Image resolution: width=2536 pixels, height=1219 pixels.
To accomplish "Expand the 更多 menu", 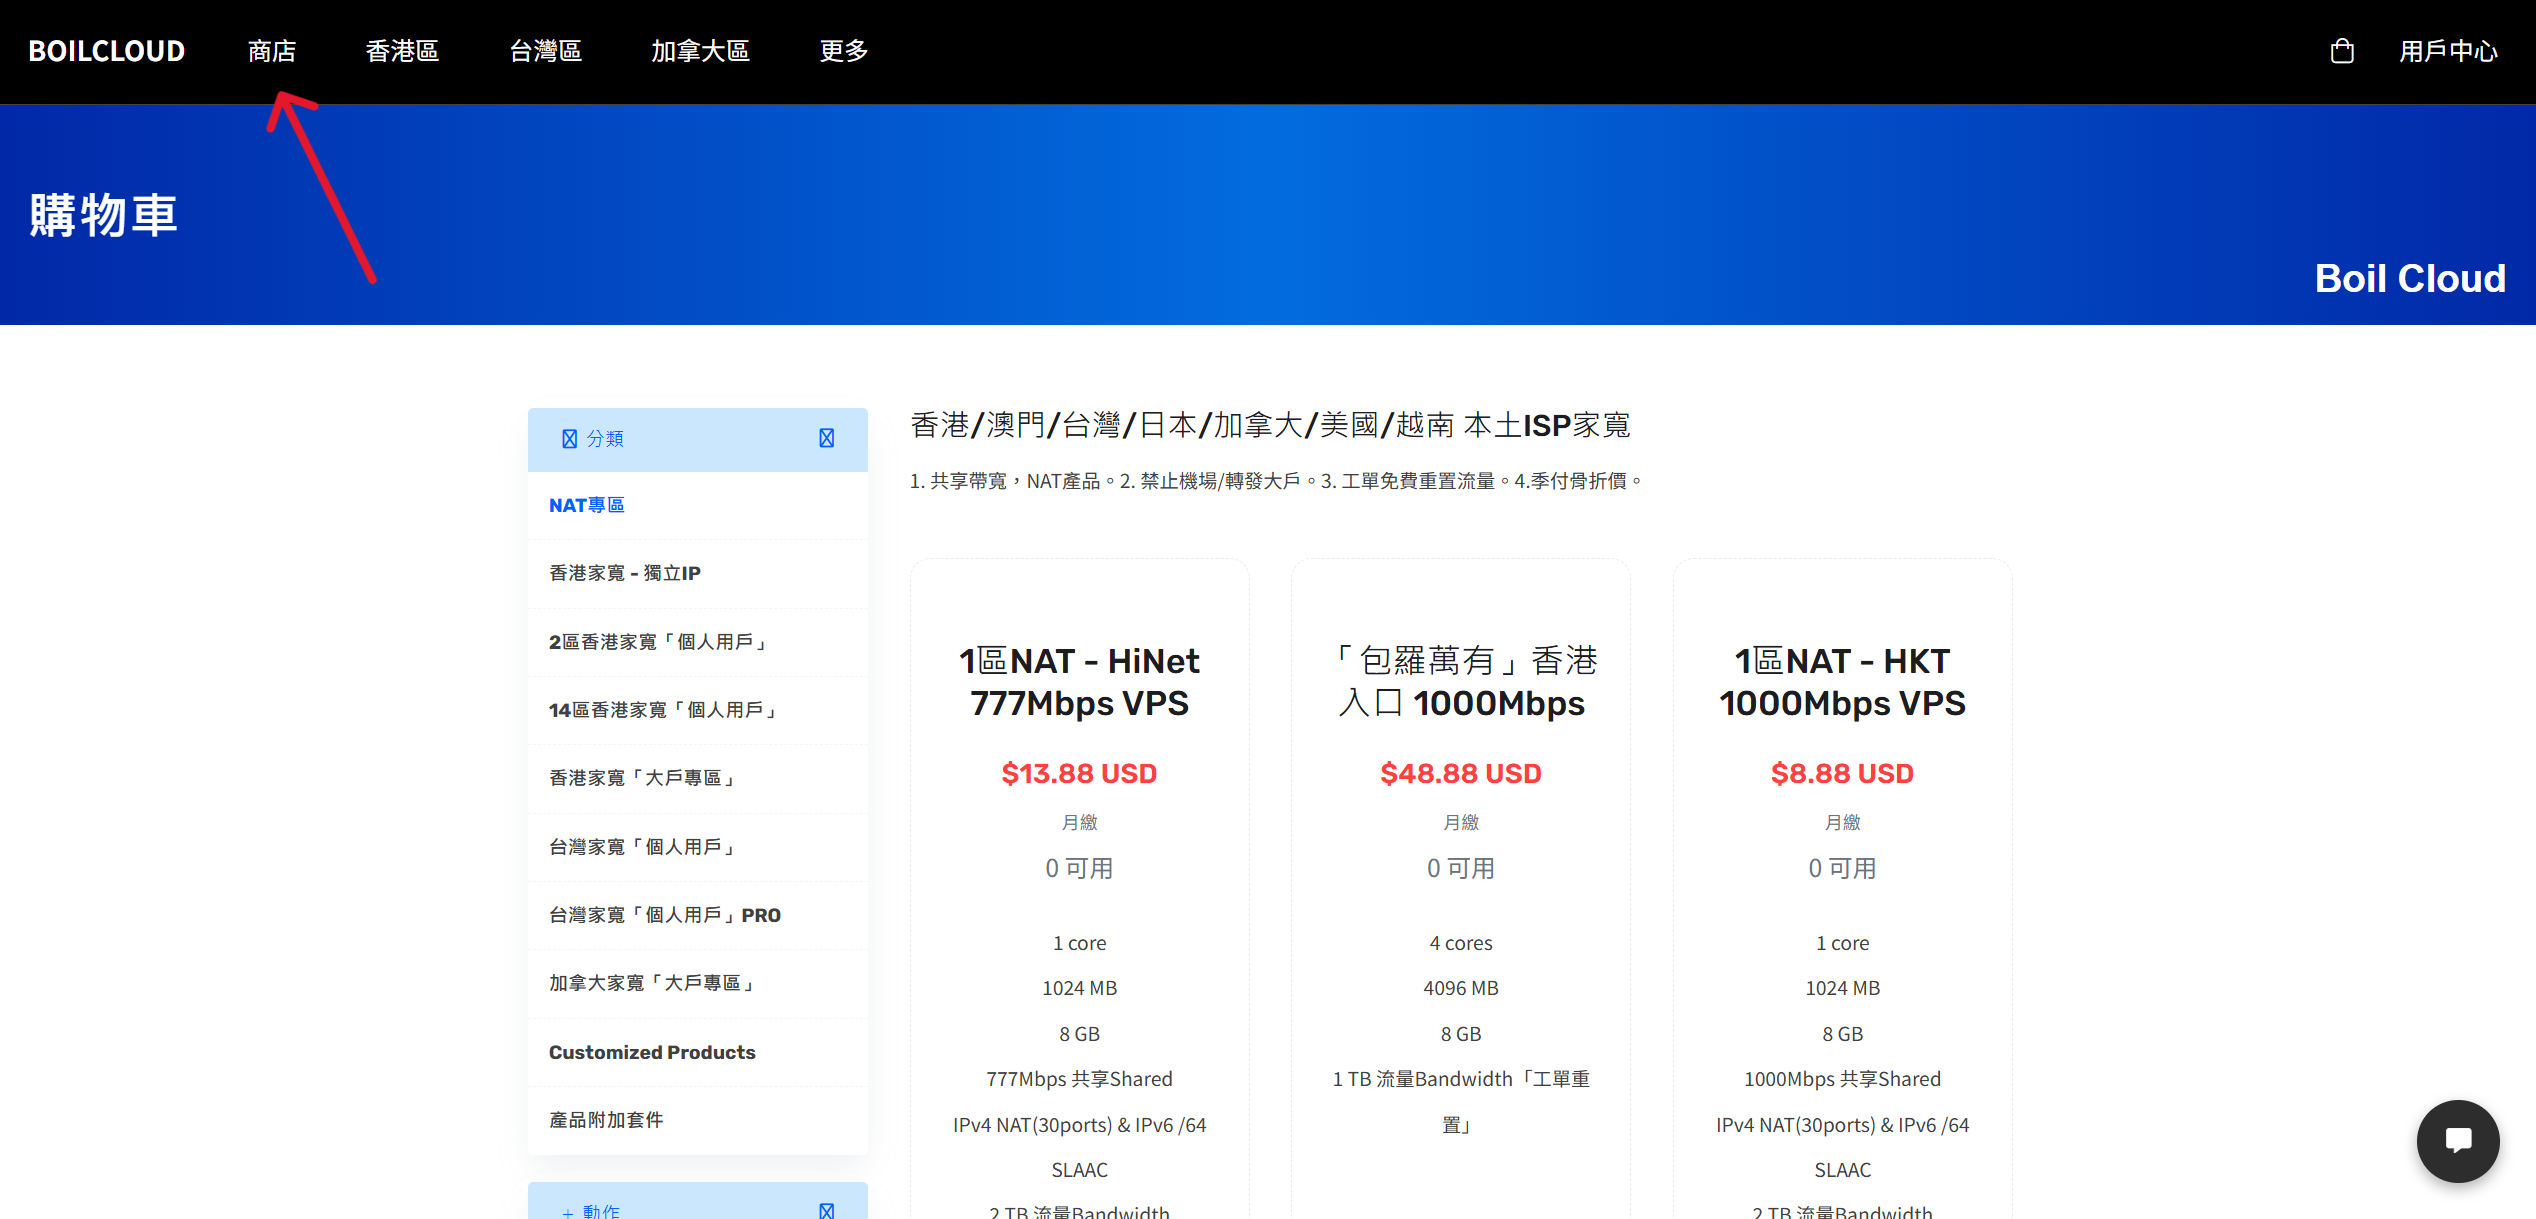I will tap(844, 51).
